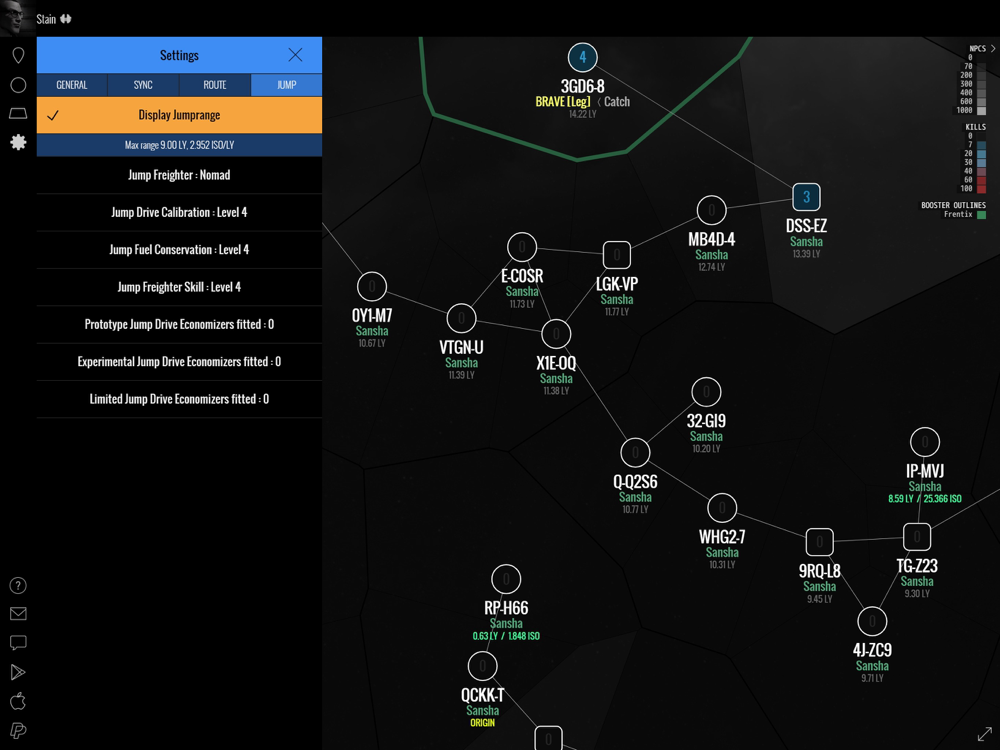Expand the NPCS legend arrow
Screen dimensions: 1000x750
tap(992, 49)
